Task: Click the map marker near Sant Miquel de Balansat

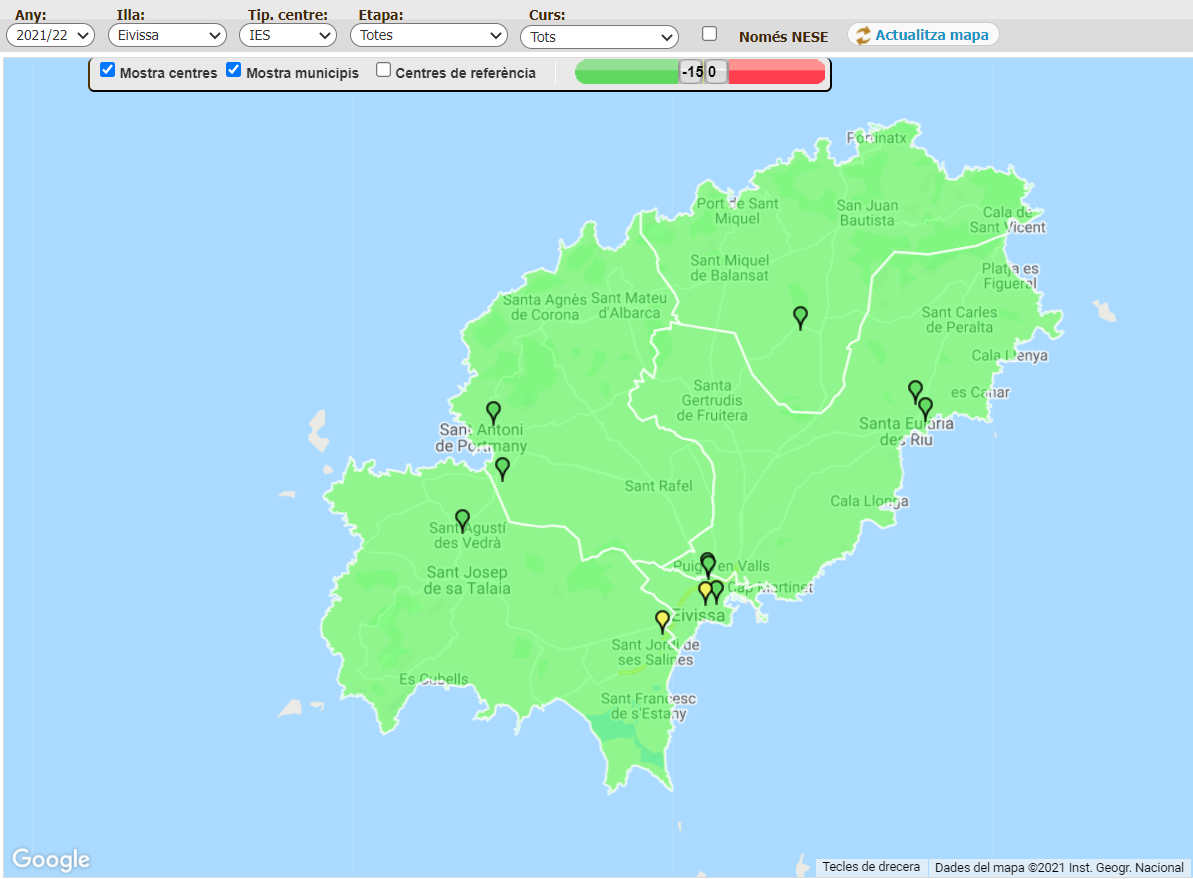Action: 800,317
